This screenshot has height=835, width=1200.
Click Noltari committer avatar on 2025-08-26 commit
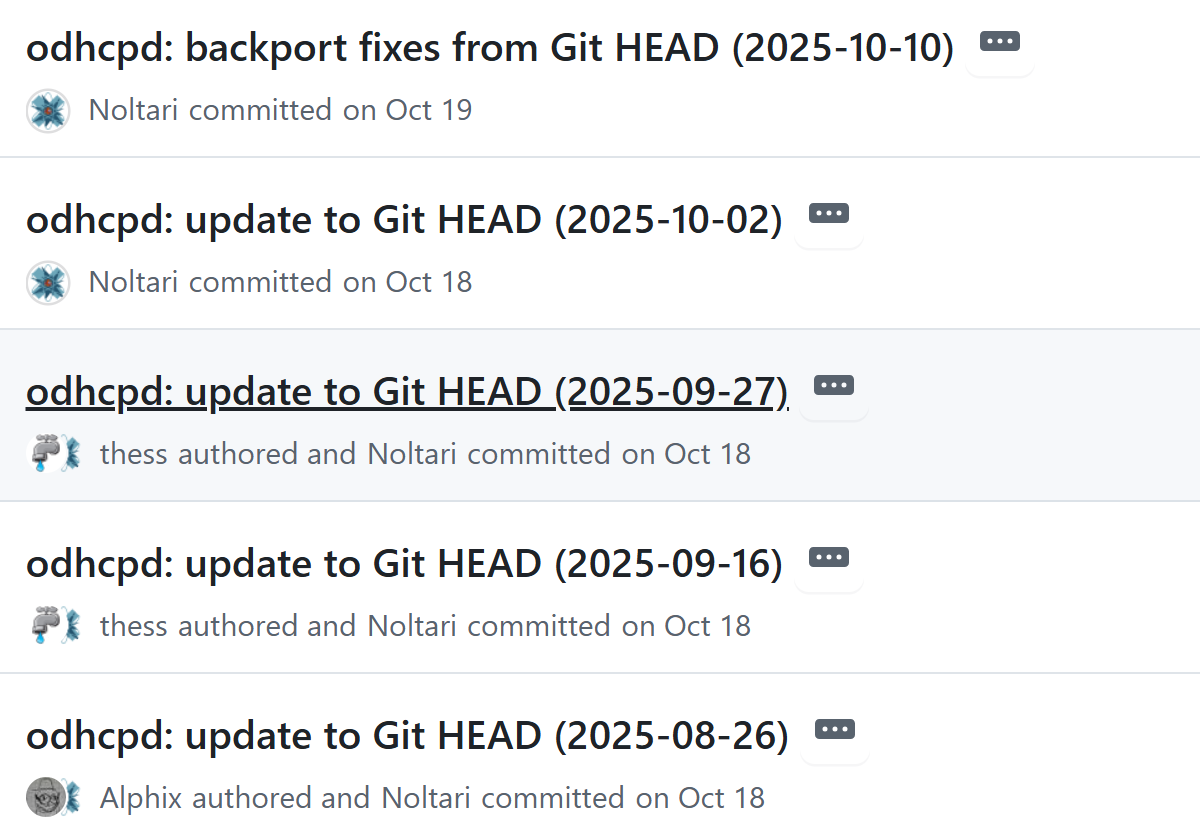(x=72, y=798)
